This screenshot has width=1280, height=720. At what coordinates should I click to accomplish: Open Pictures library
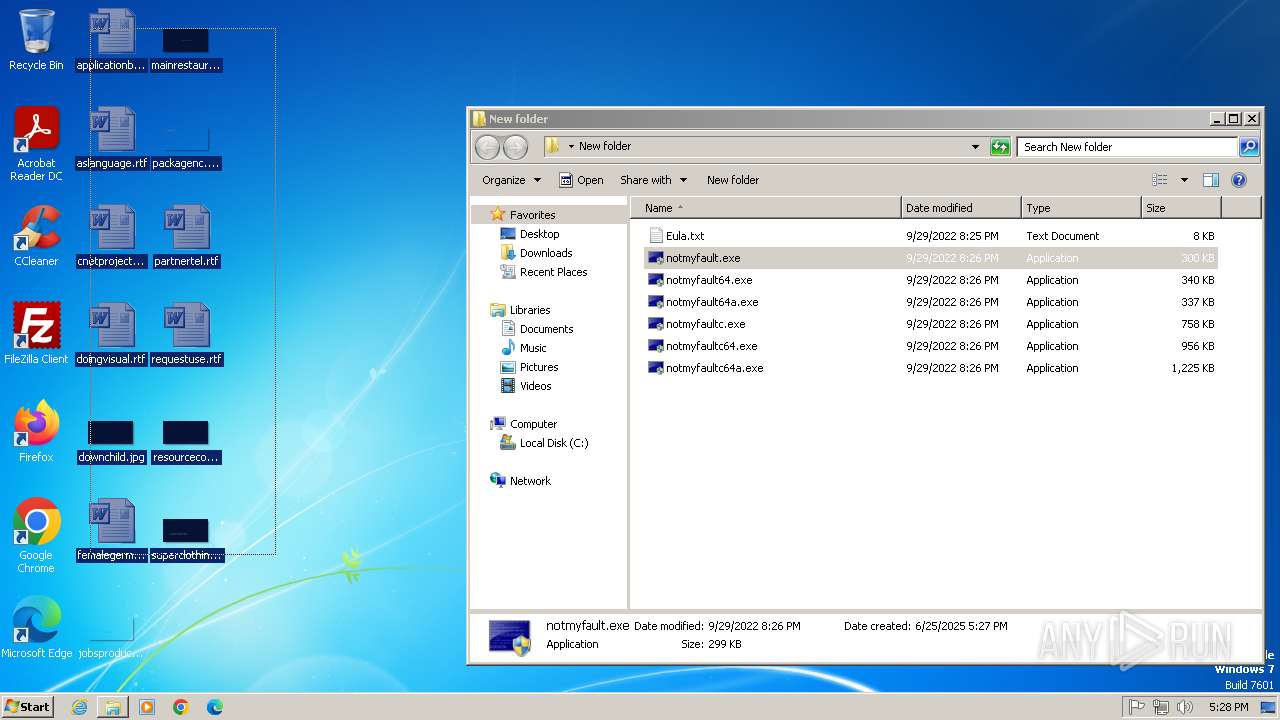click(539, 367)
